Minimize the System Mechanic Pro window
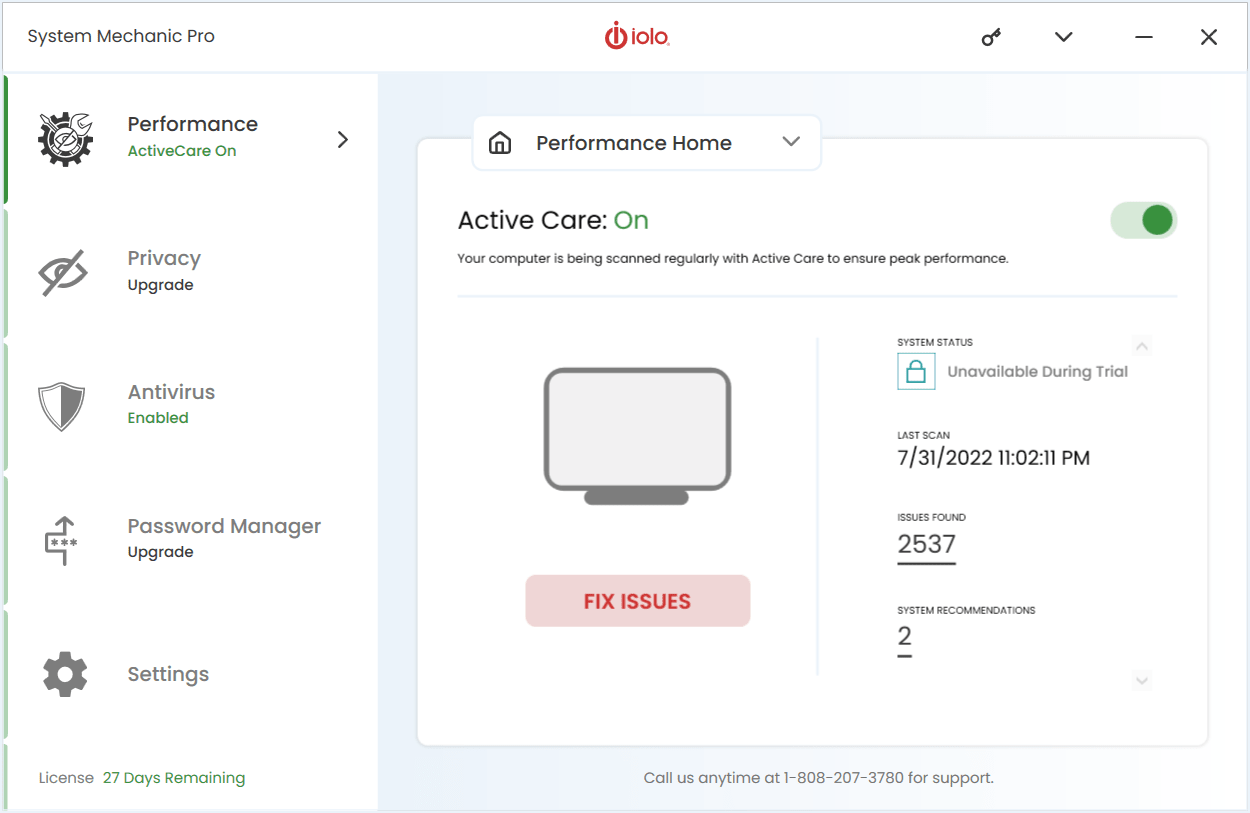Viewport: 1250px width, 813px height. pyautogui.click(x=1144, y=37)
